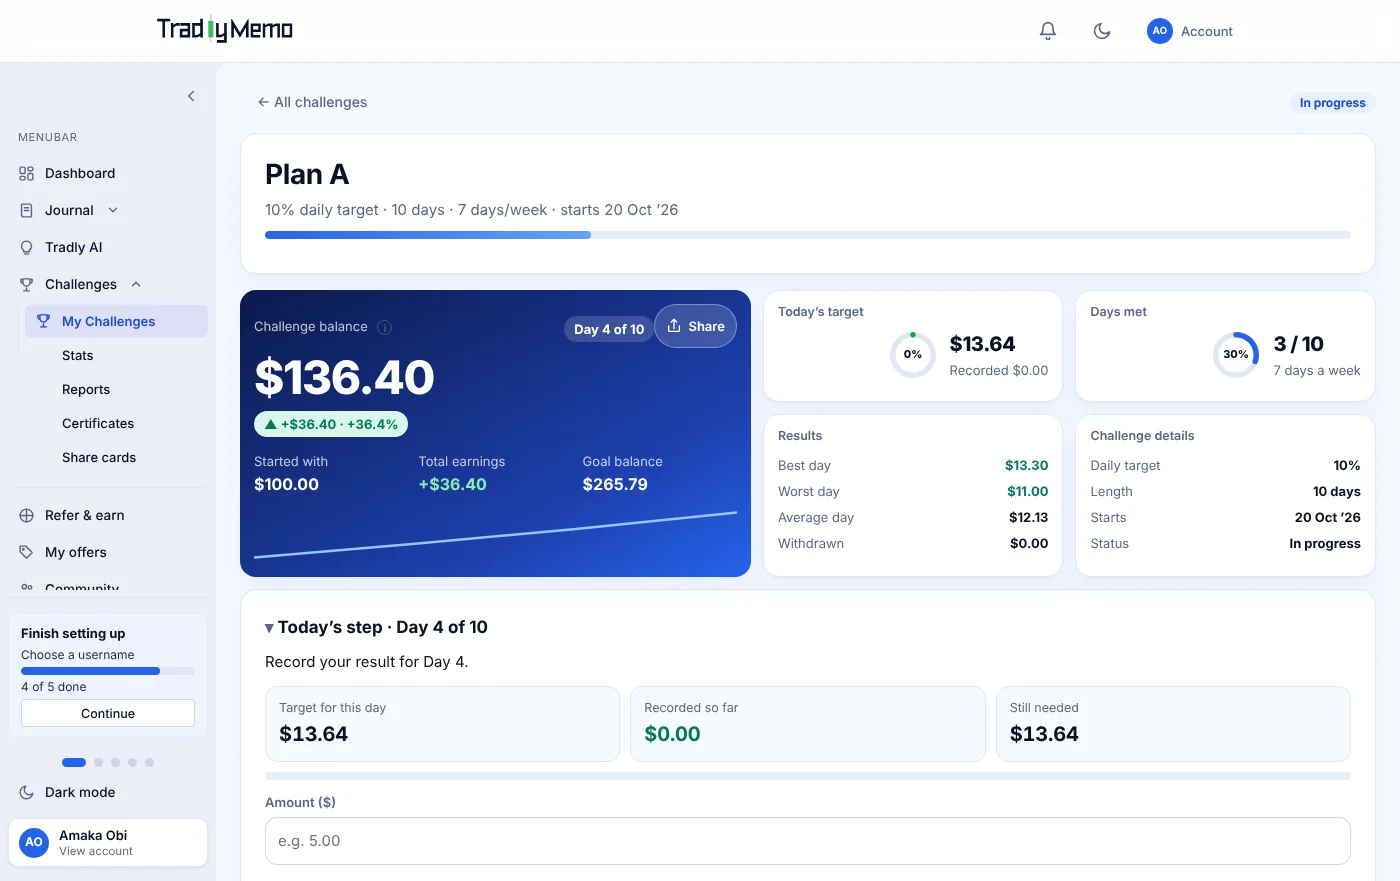Screen dimensions: 1400x881
Task: Go back to All challenges
Action: [x=312, y=102]
